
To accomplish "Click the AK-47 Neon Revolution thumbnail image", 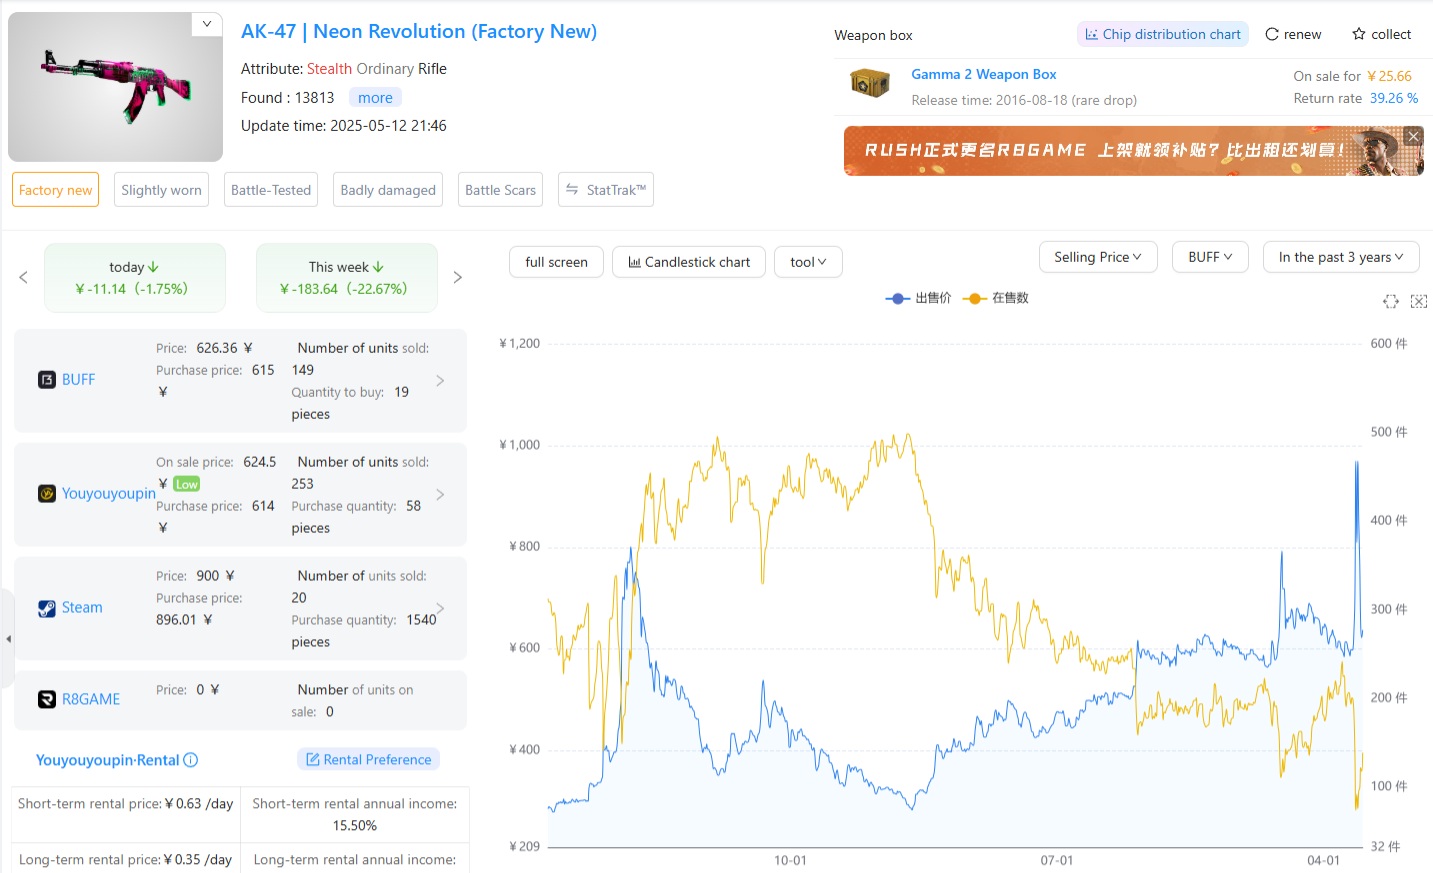I will pos(115,87).
